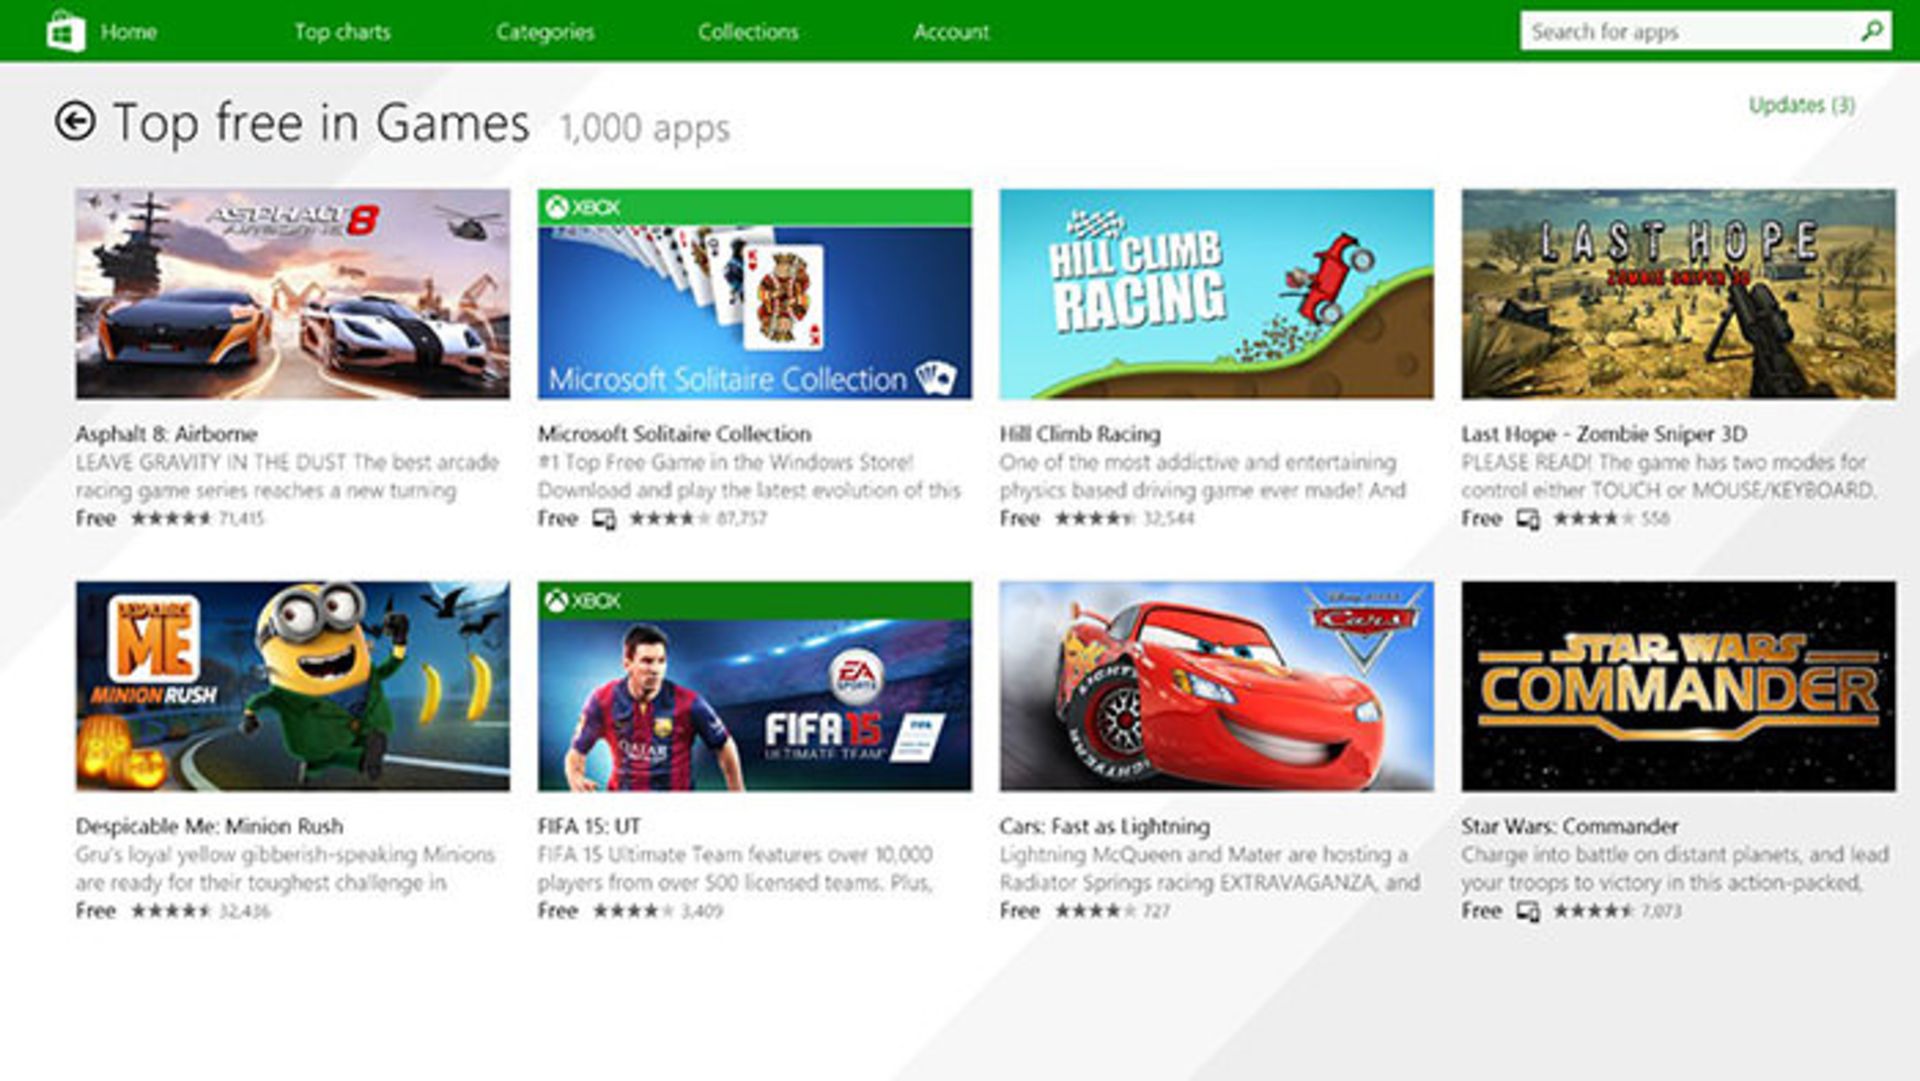Screen dimensions: 1920x1081
Task: Click the back arrow beside Top free
Action: pos(76,122)
